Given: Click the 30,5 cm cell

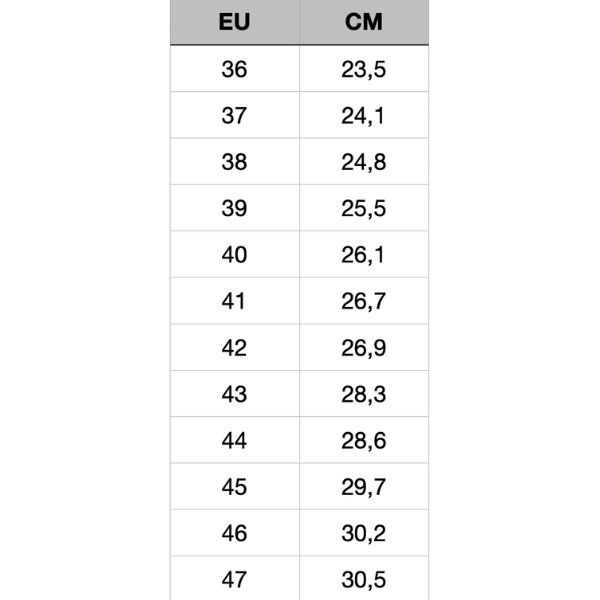Looking at the screenshot, I should point(364,579).
